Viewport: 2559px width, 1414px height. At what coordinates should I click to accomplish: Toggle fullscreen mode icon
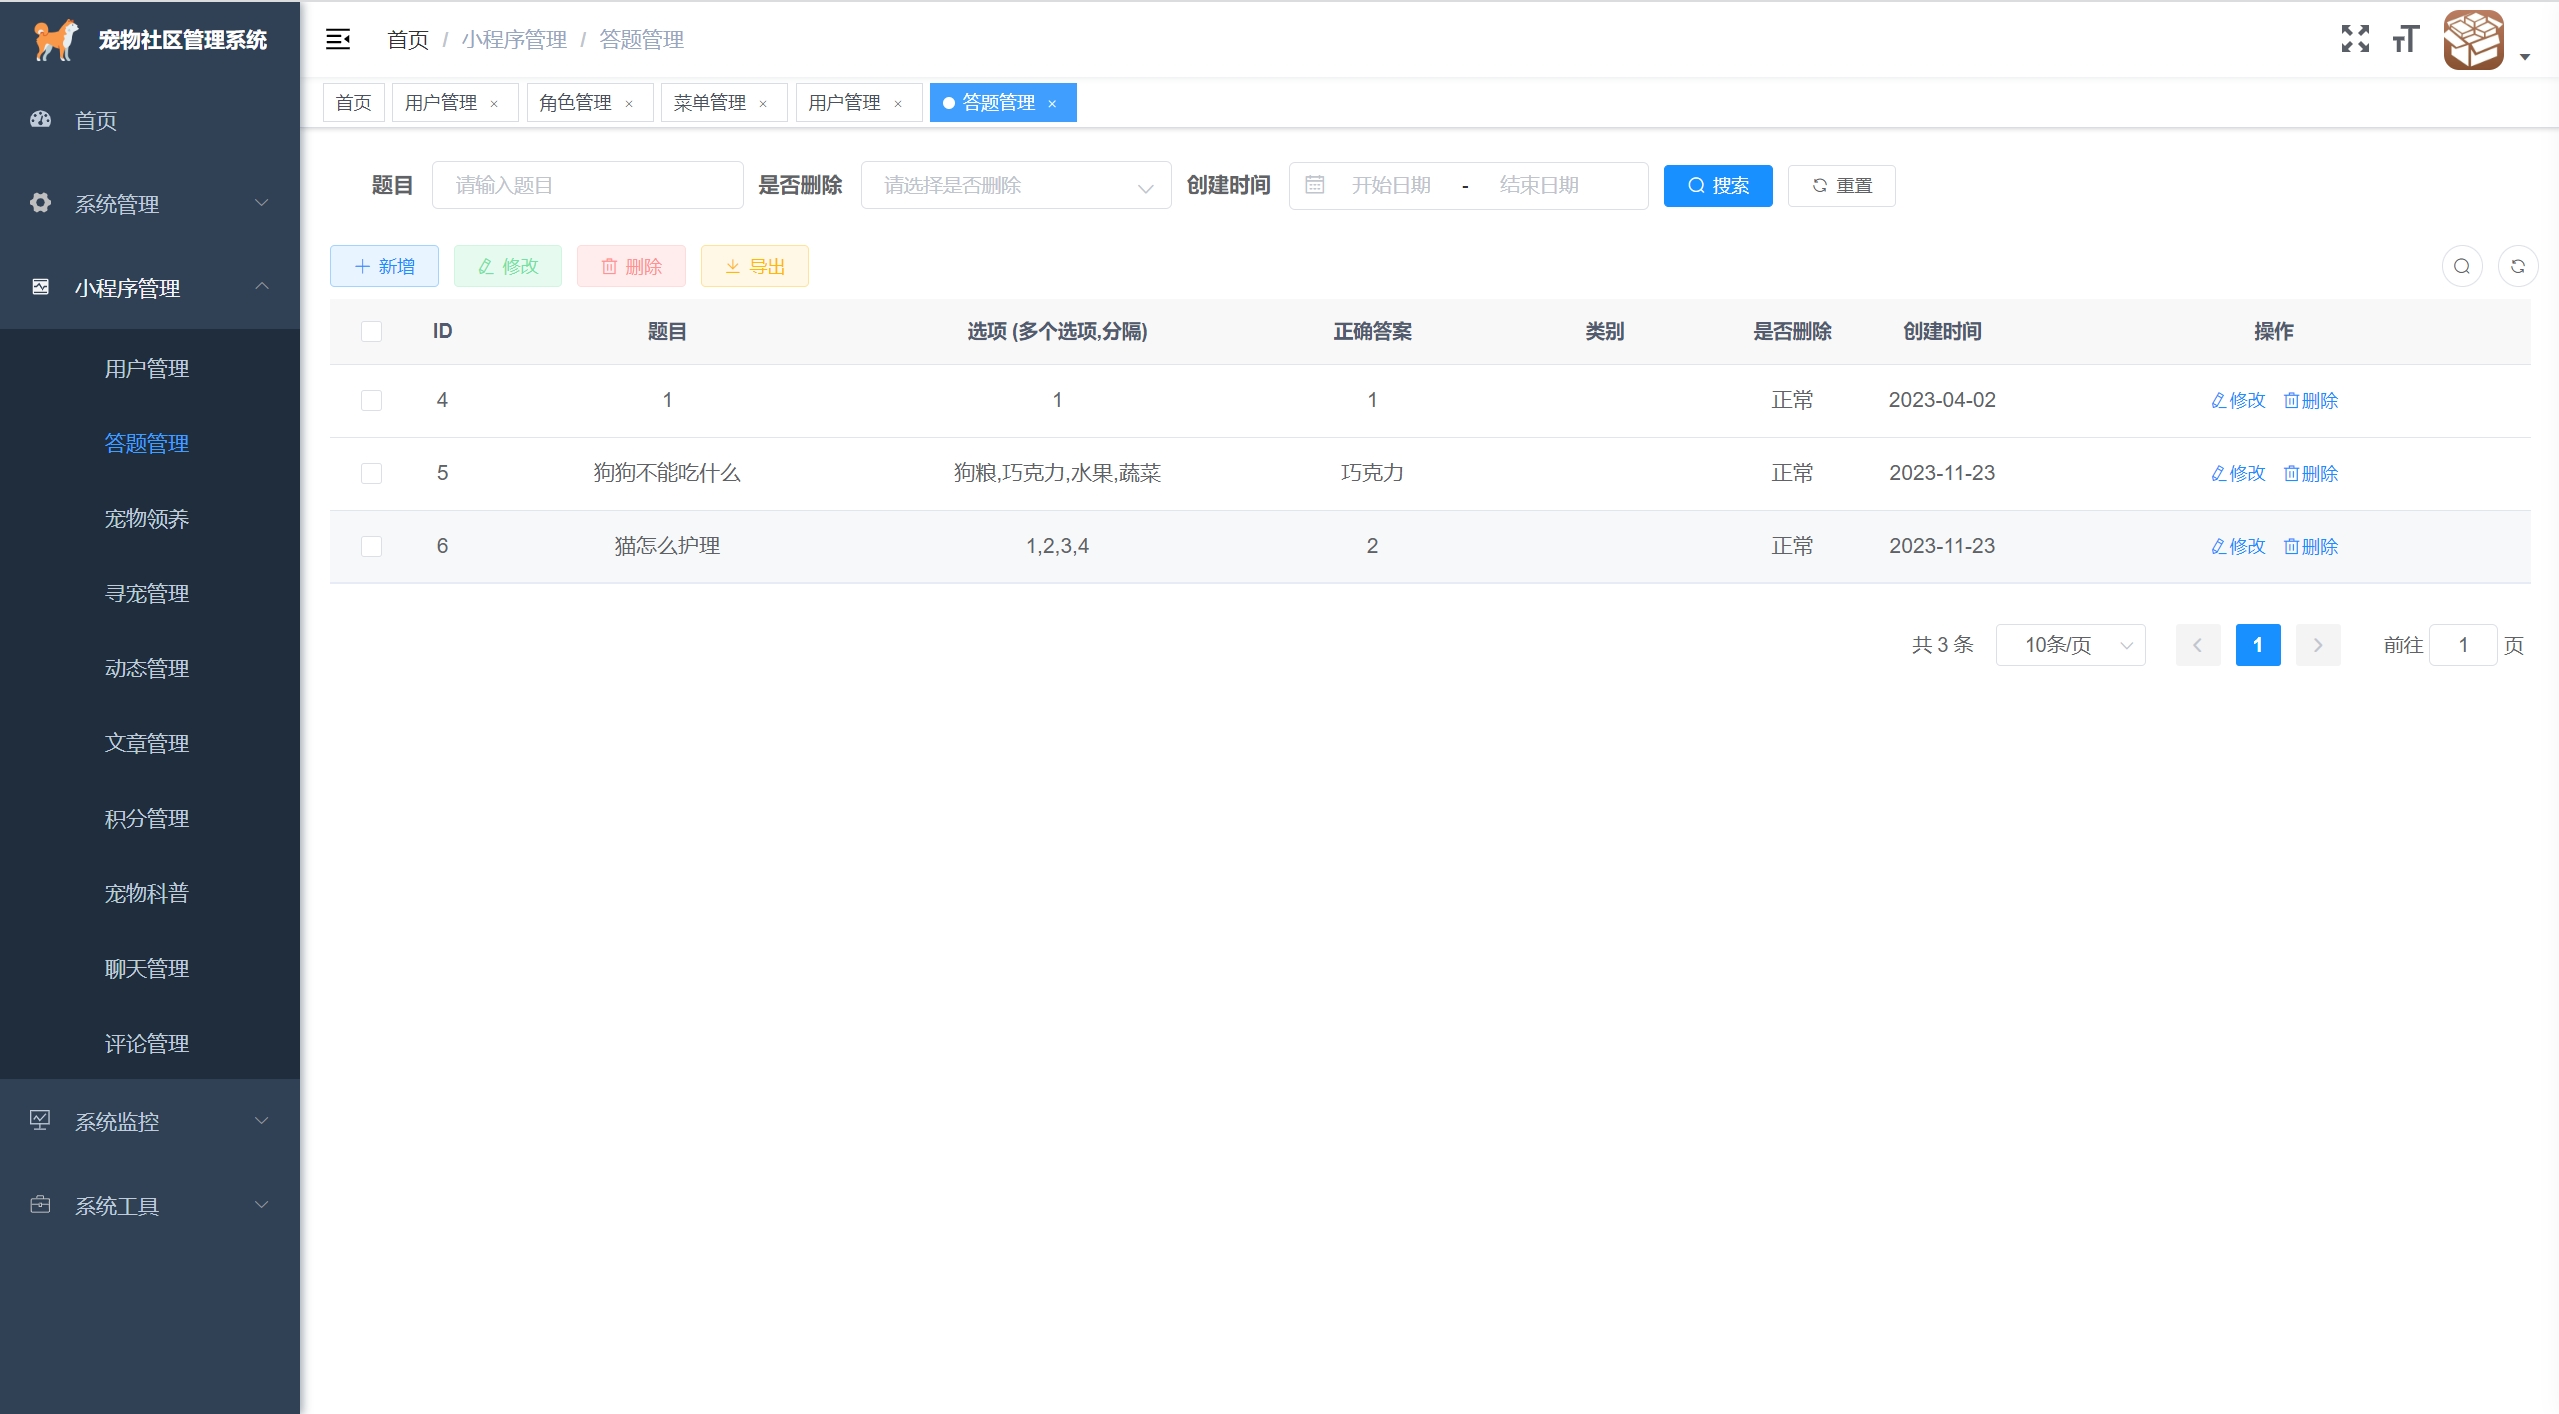tap(2355, 39)
